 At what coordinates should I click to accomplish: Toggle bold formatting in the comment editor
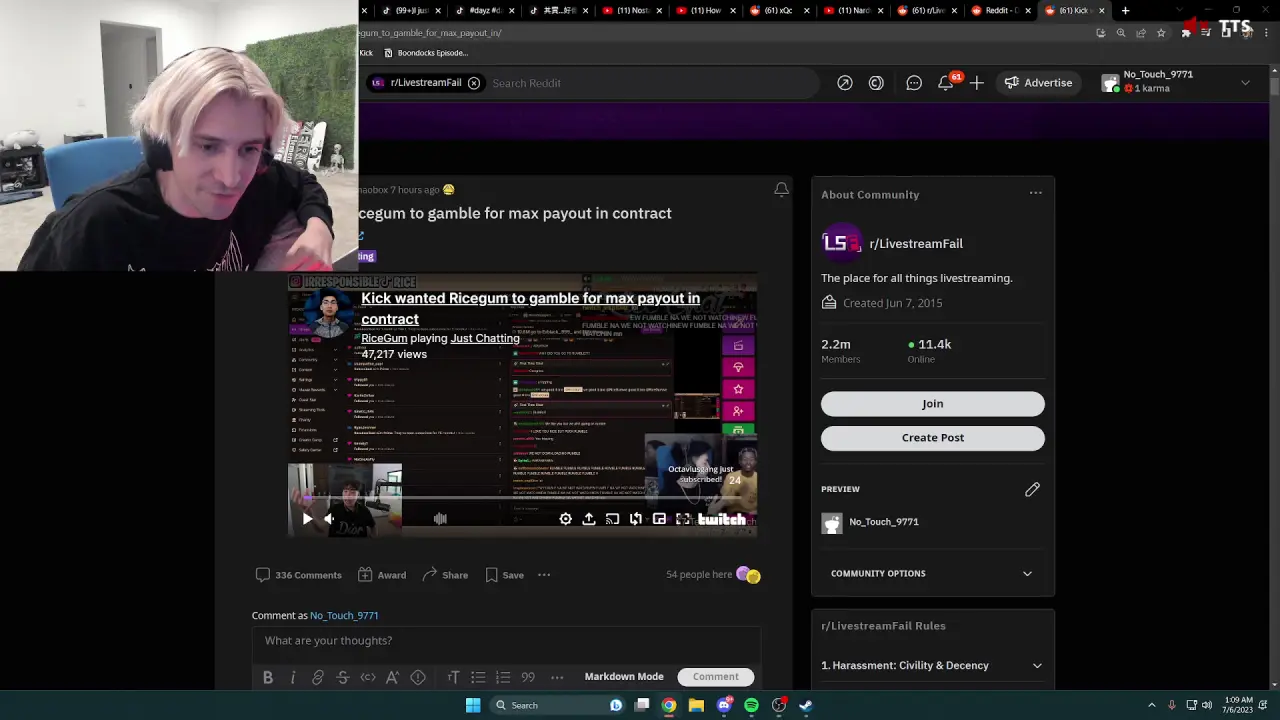267,677
